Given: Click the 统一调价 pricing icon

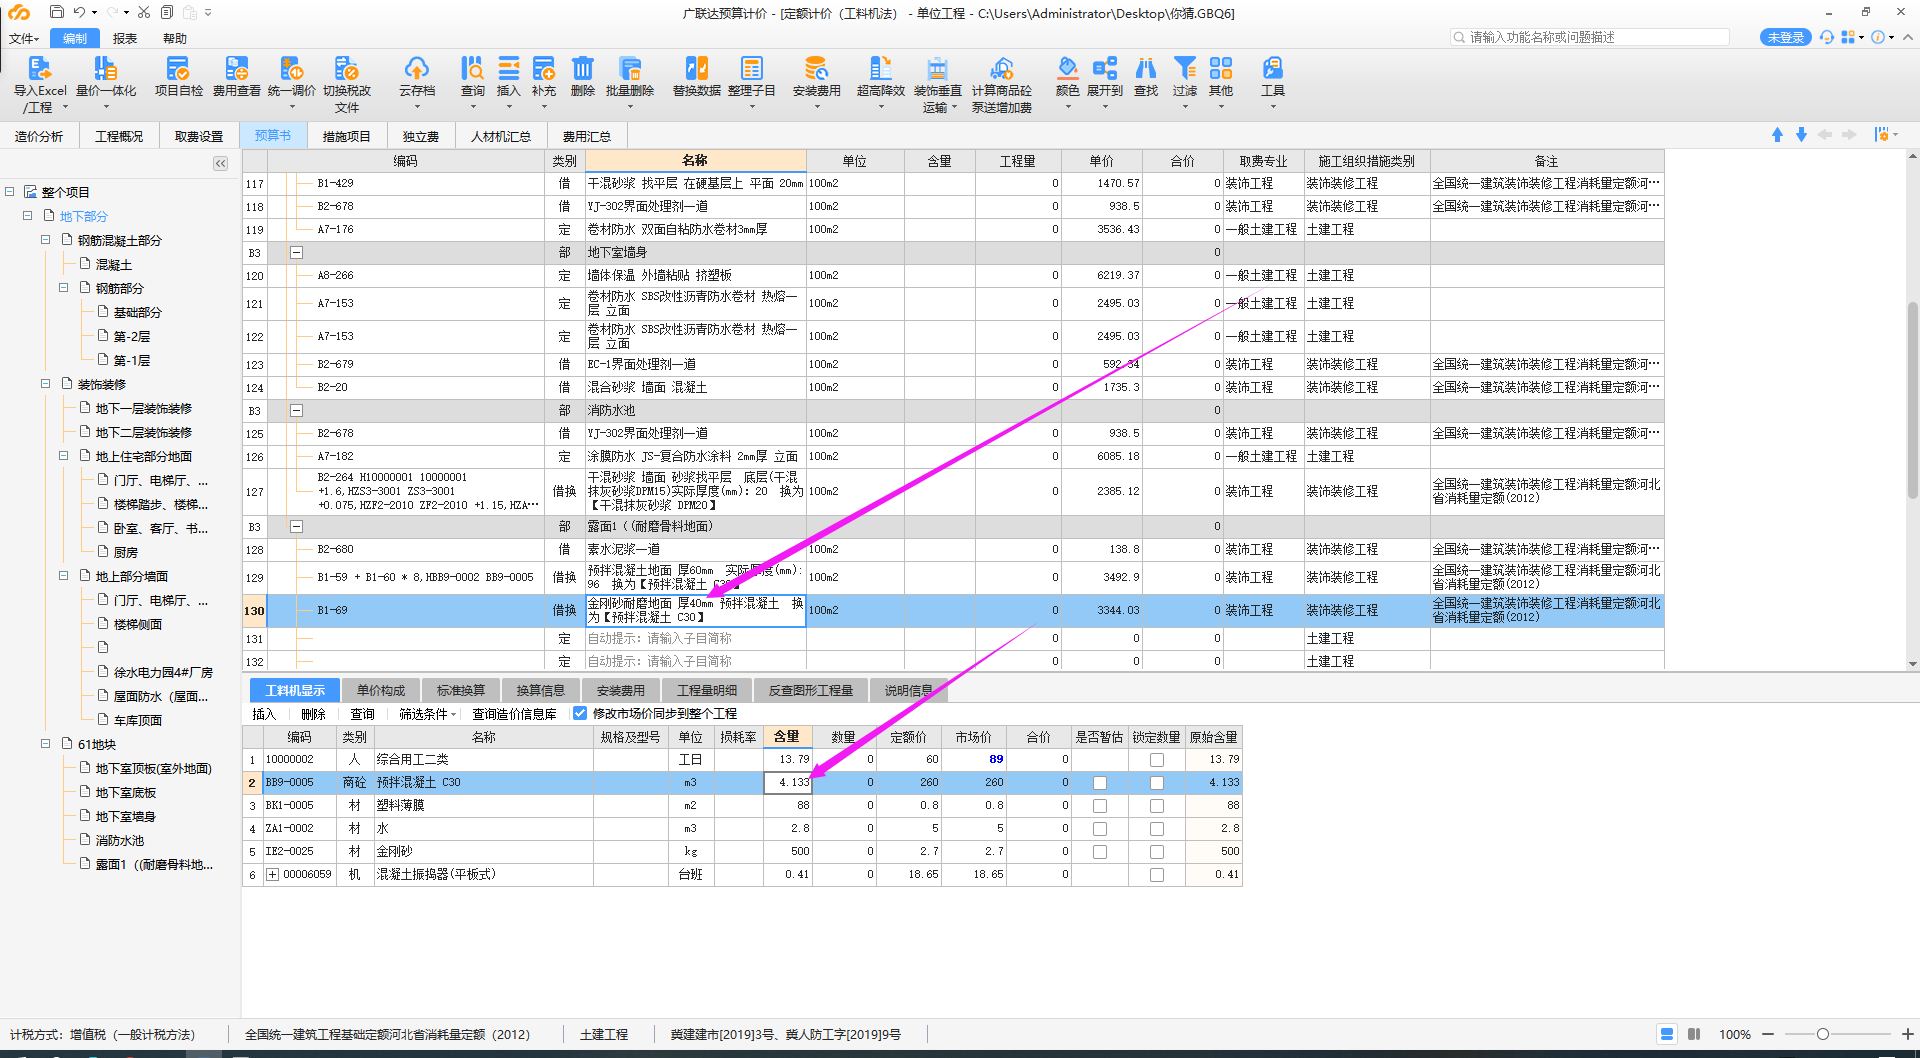Looking at the screenshot, I should (x=291, y=68).
